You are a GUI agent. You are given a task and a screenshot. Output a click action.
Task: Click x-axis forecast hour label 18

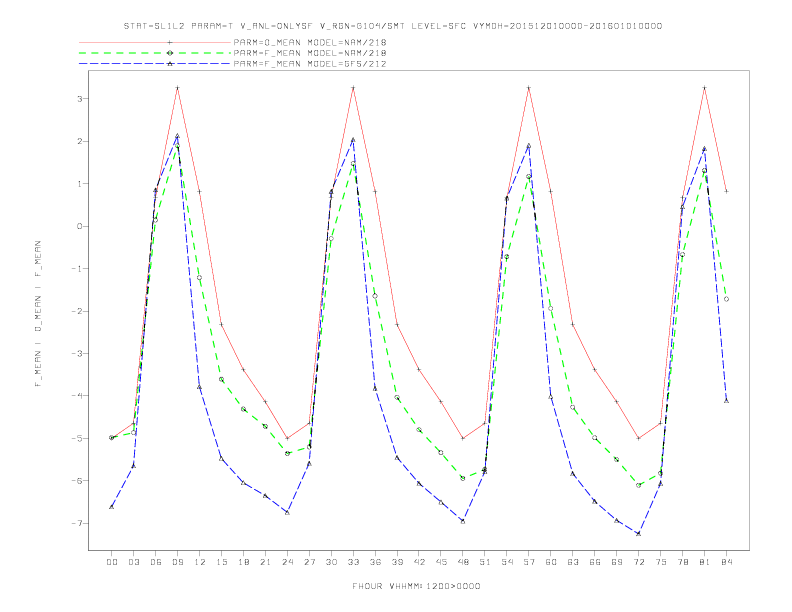(x=243, y=562)
